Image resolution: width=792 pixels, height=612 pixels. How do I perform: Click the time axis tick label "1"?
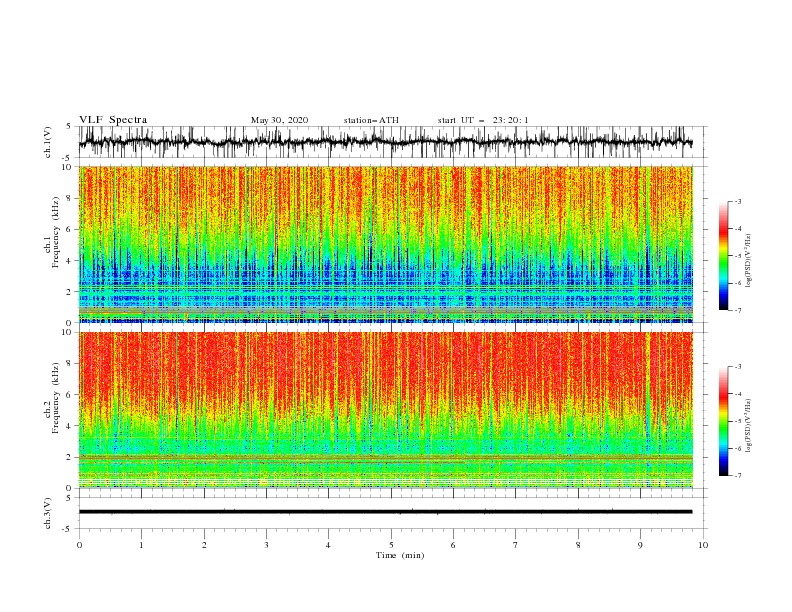pyautogui.click(x=141, y=545)
